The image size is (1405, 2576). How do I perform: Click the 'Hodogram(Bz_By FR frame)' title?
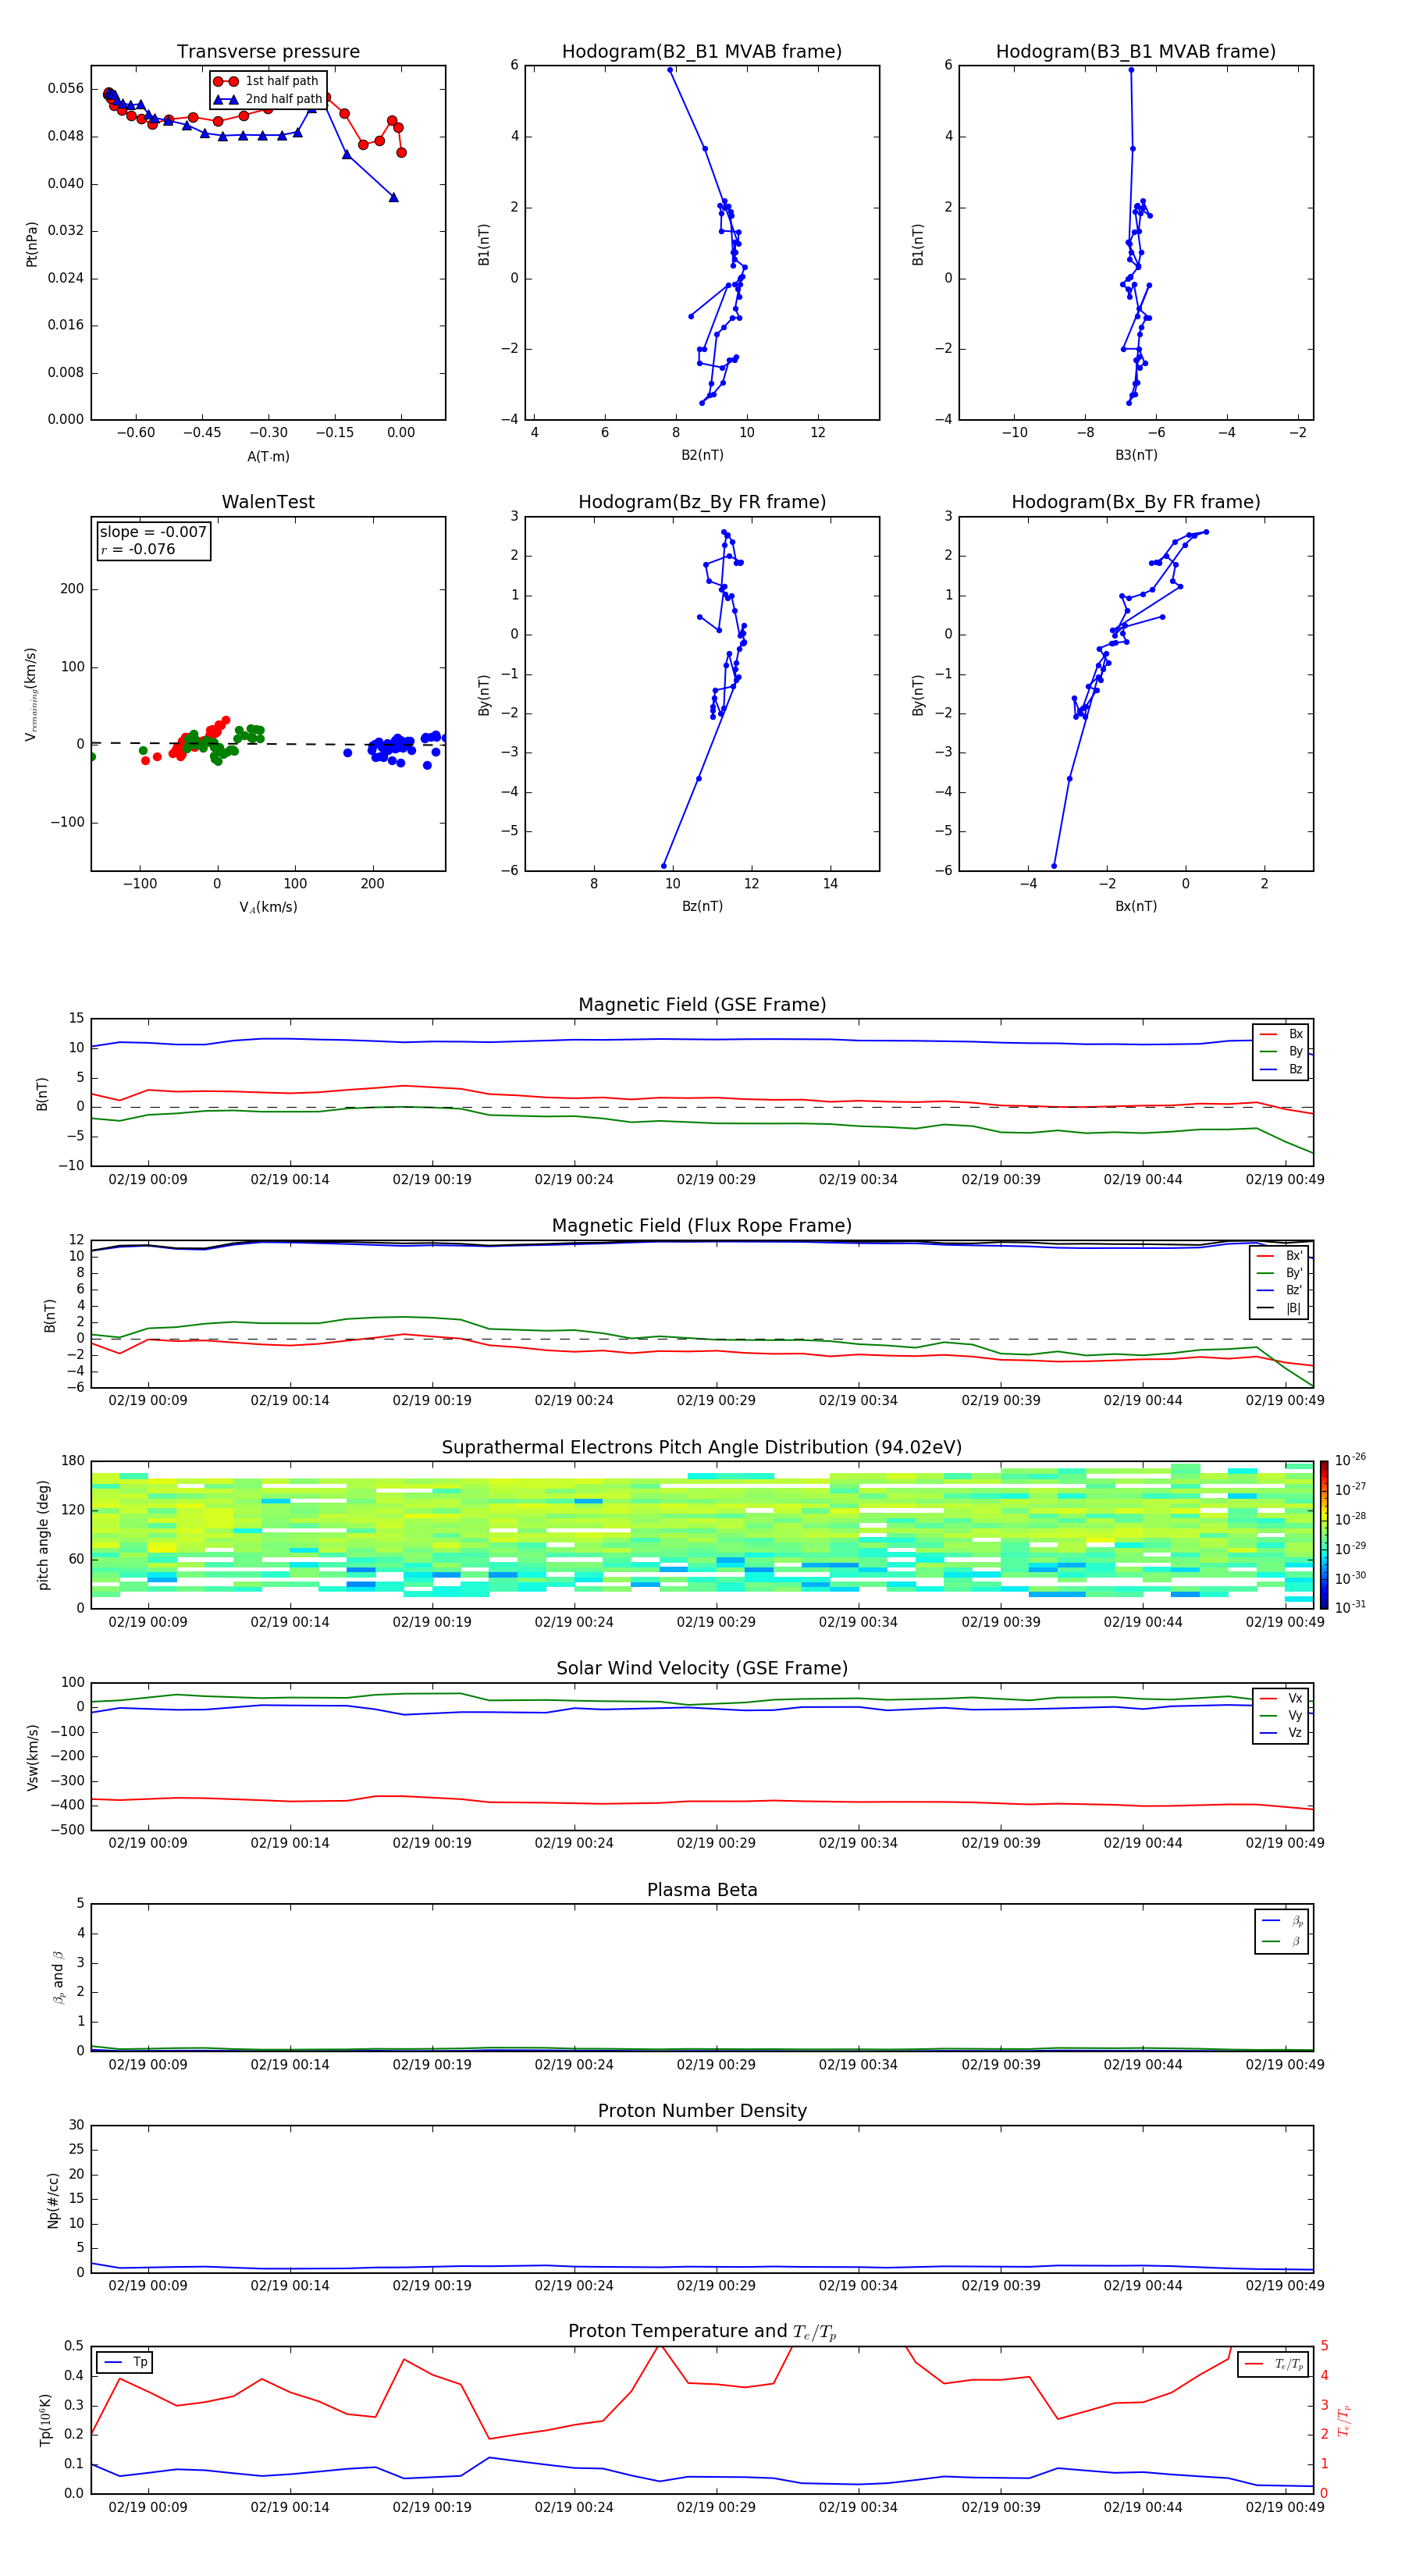click(x=702, y=502)
